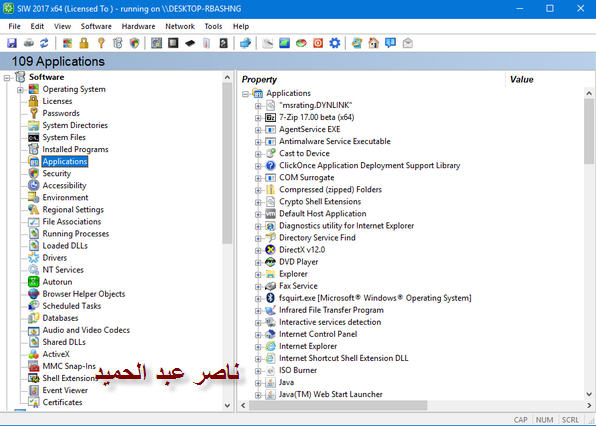Click the Drivers star icon in the tree
596x427 pixels.
[x=34, y=258]
